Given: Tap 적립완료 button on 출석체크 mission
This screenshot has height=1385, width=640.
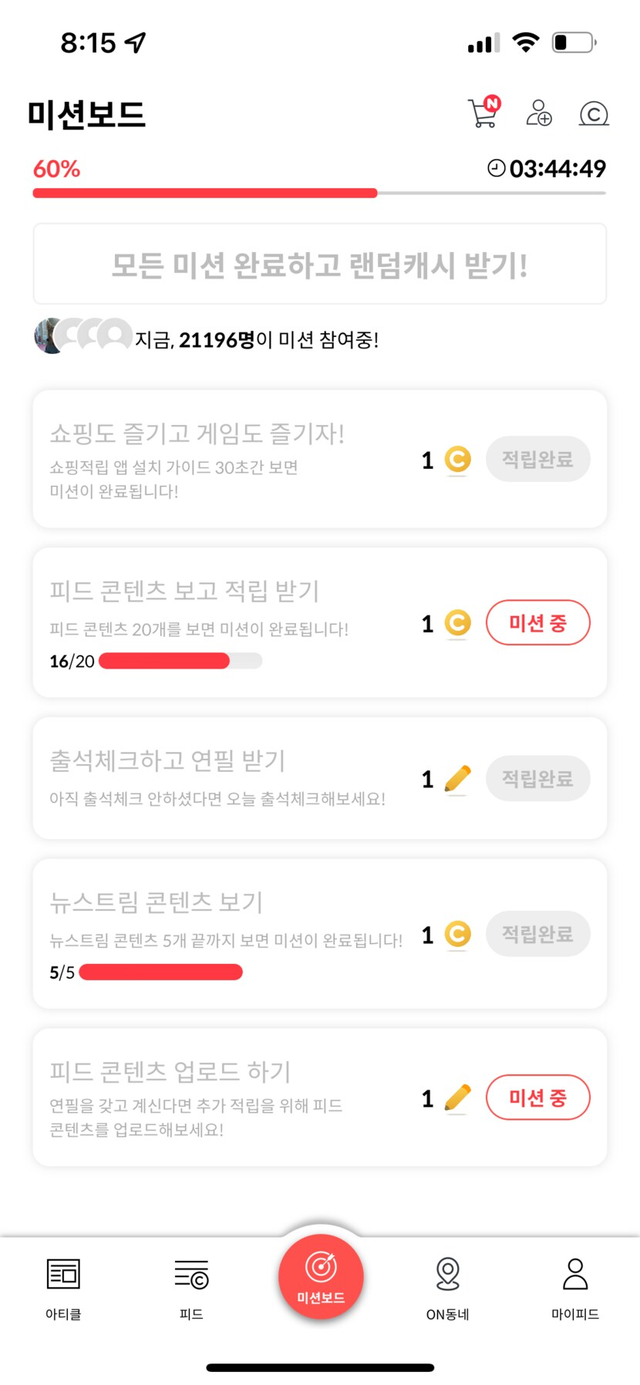Looking at the screenshot, I should (x=538, y=779).
